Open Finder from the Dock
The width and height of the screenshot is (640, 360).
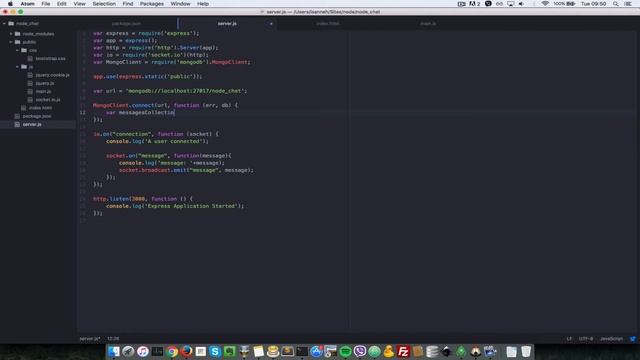pyautogui.click(x=114, y=351)
